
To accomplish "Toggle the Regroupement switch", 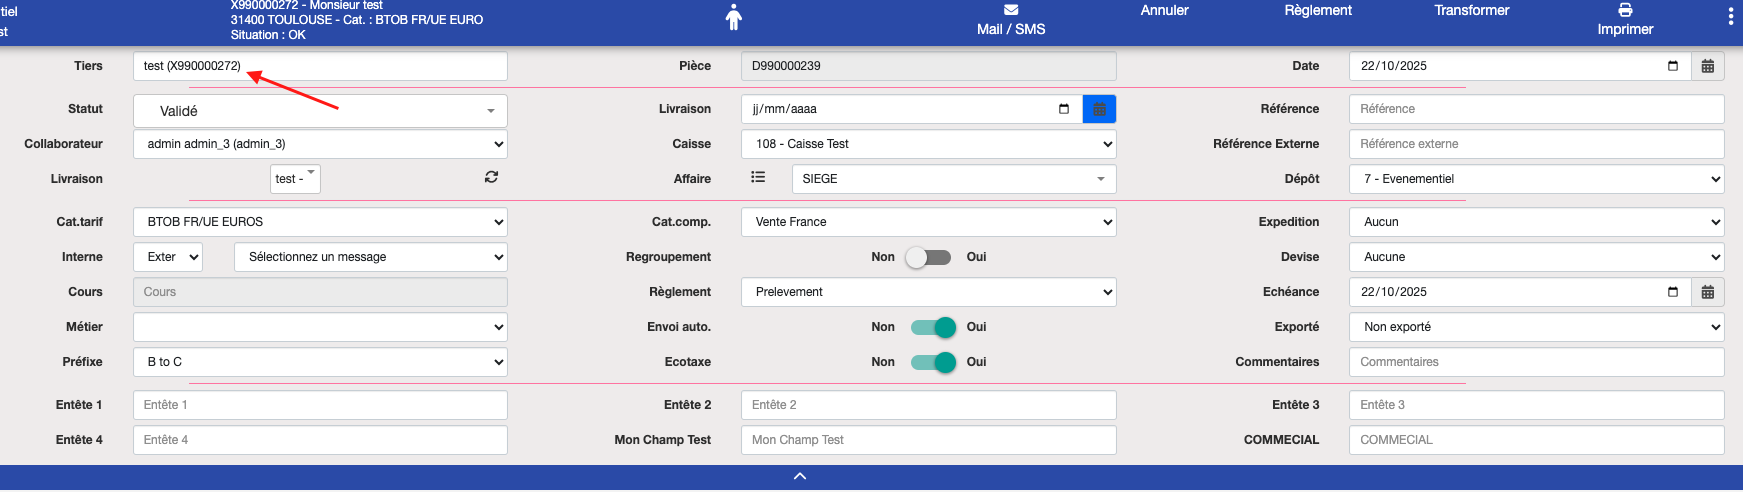I will click(x=929, y=257).
